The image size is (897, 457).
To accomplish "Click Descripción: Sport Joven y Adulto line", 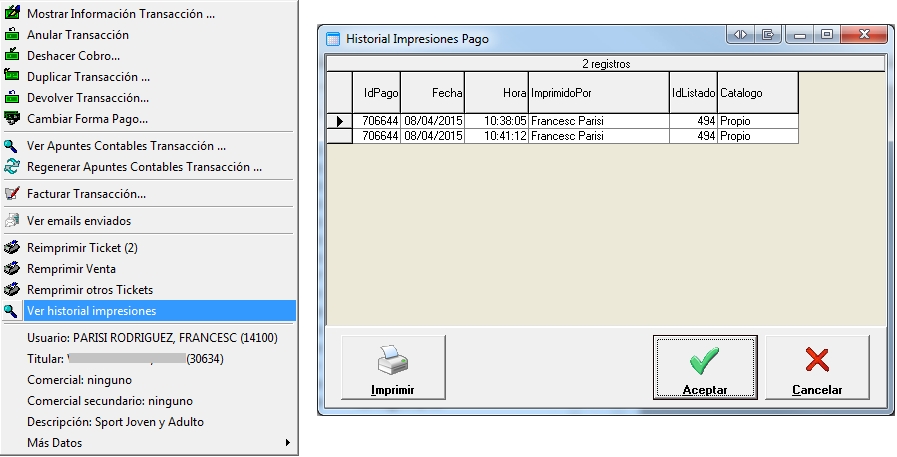I will (x=116, y=422).
